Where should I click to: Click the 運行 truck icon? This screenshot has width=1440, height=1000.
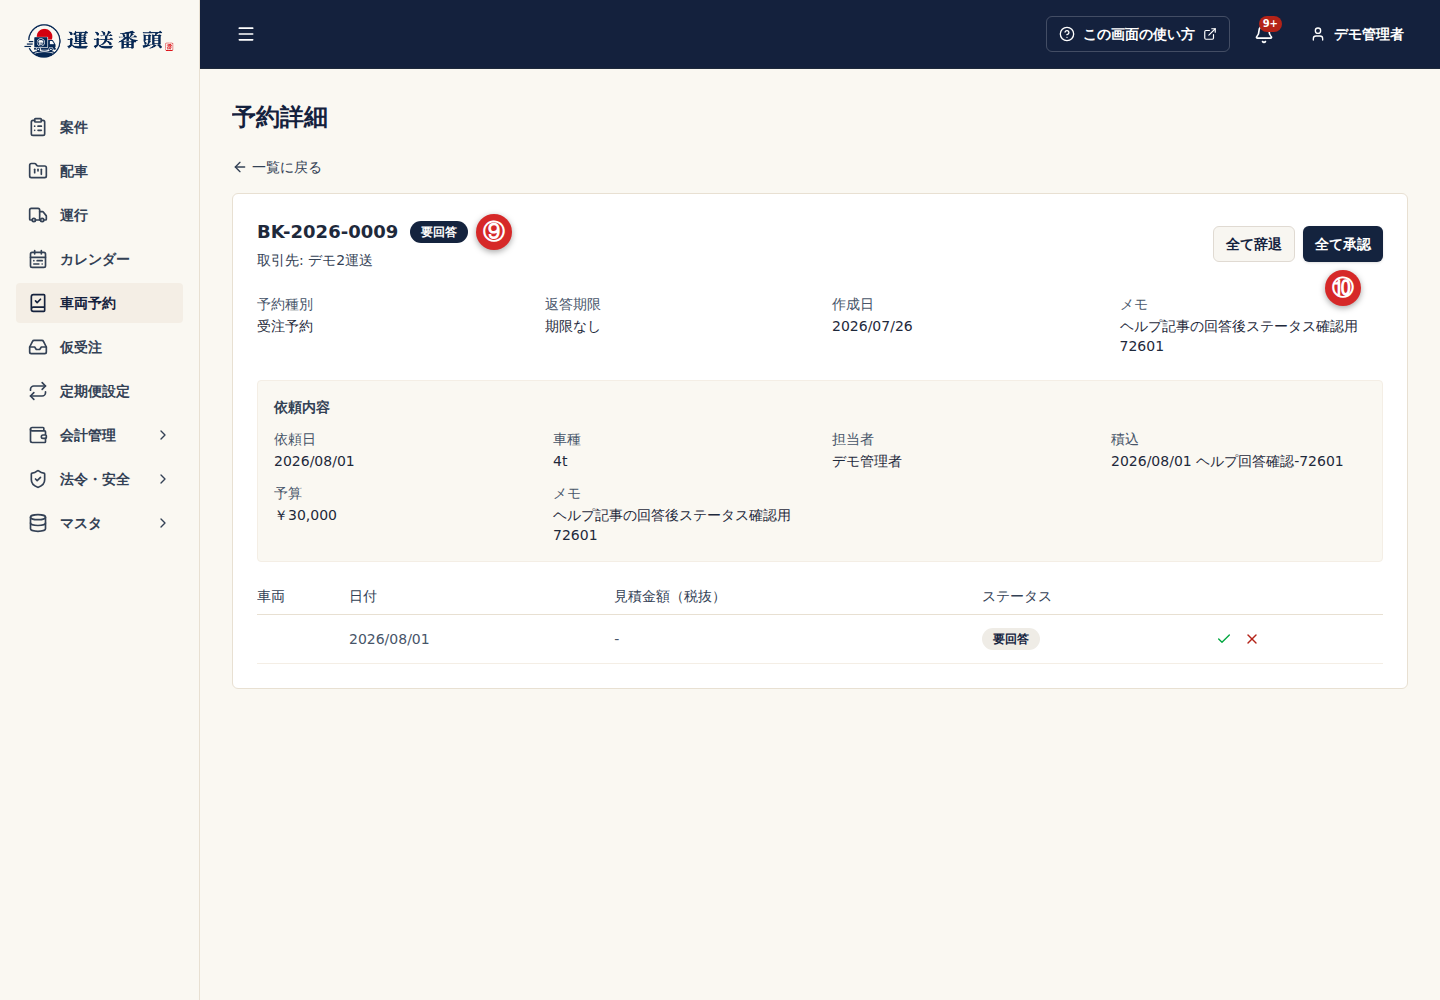point(38,215)
